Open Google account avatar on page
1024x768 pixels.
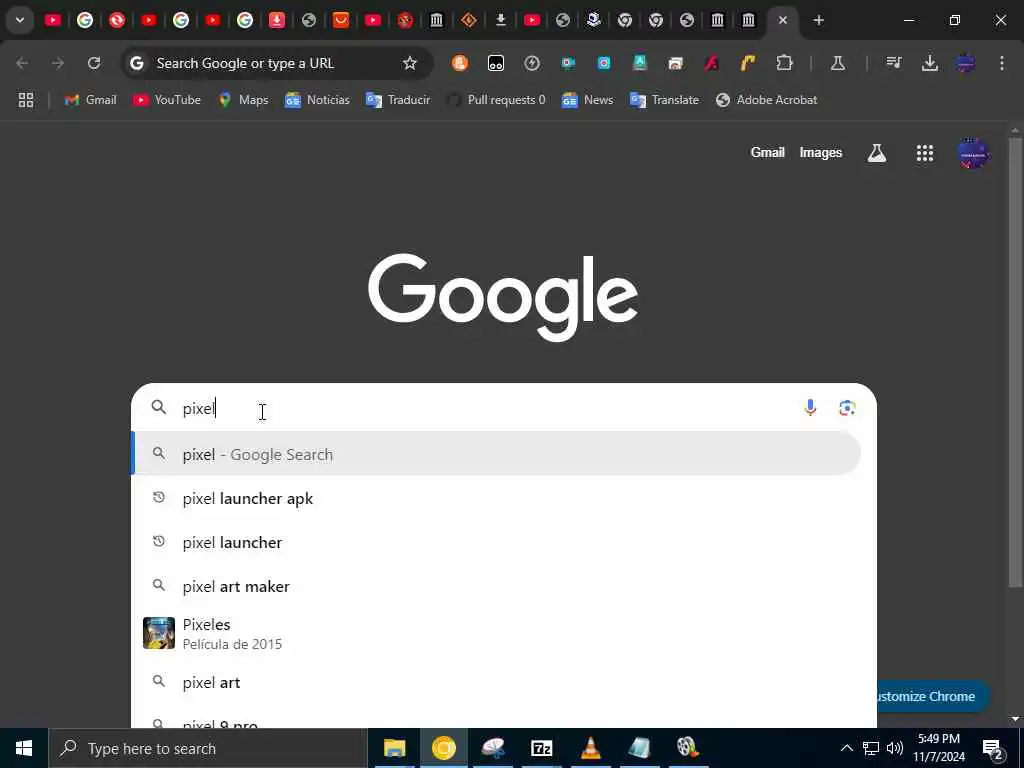click(x=973, y=153)
